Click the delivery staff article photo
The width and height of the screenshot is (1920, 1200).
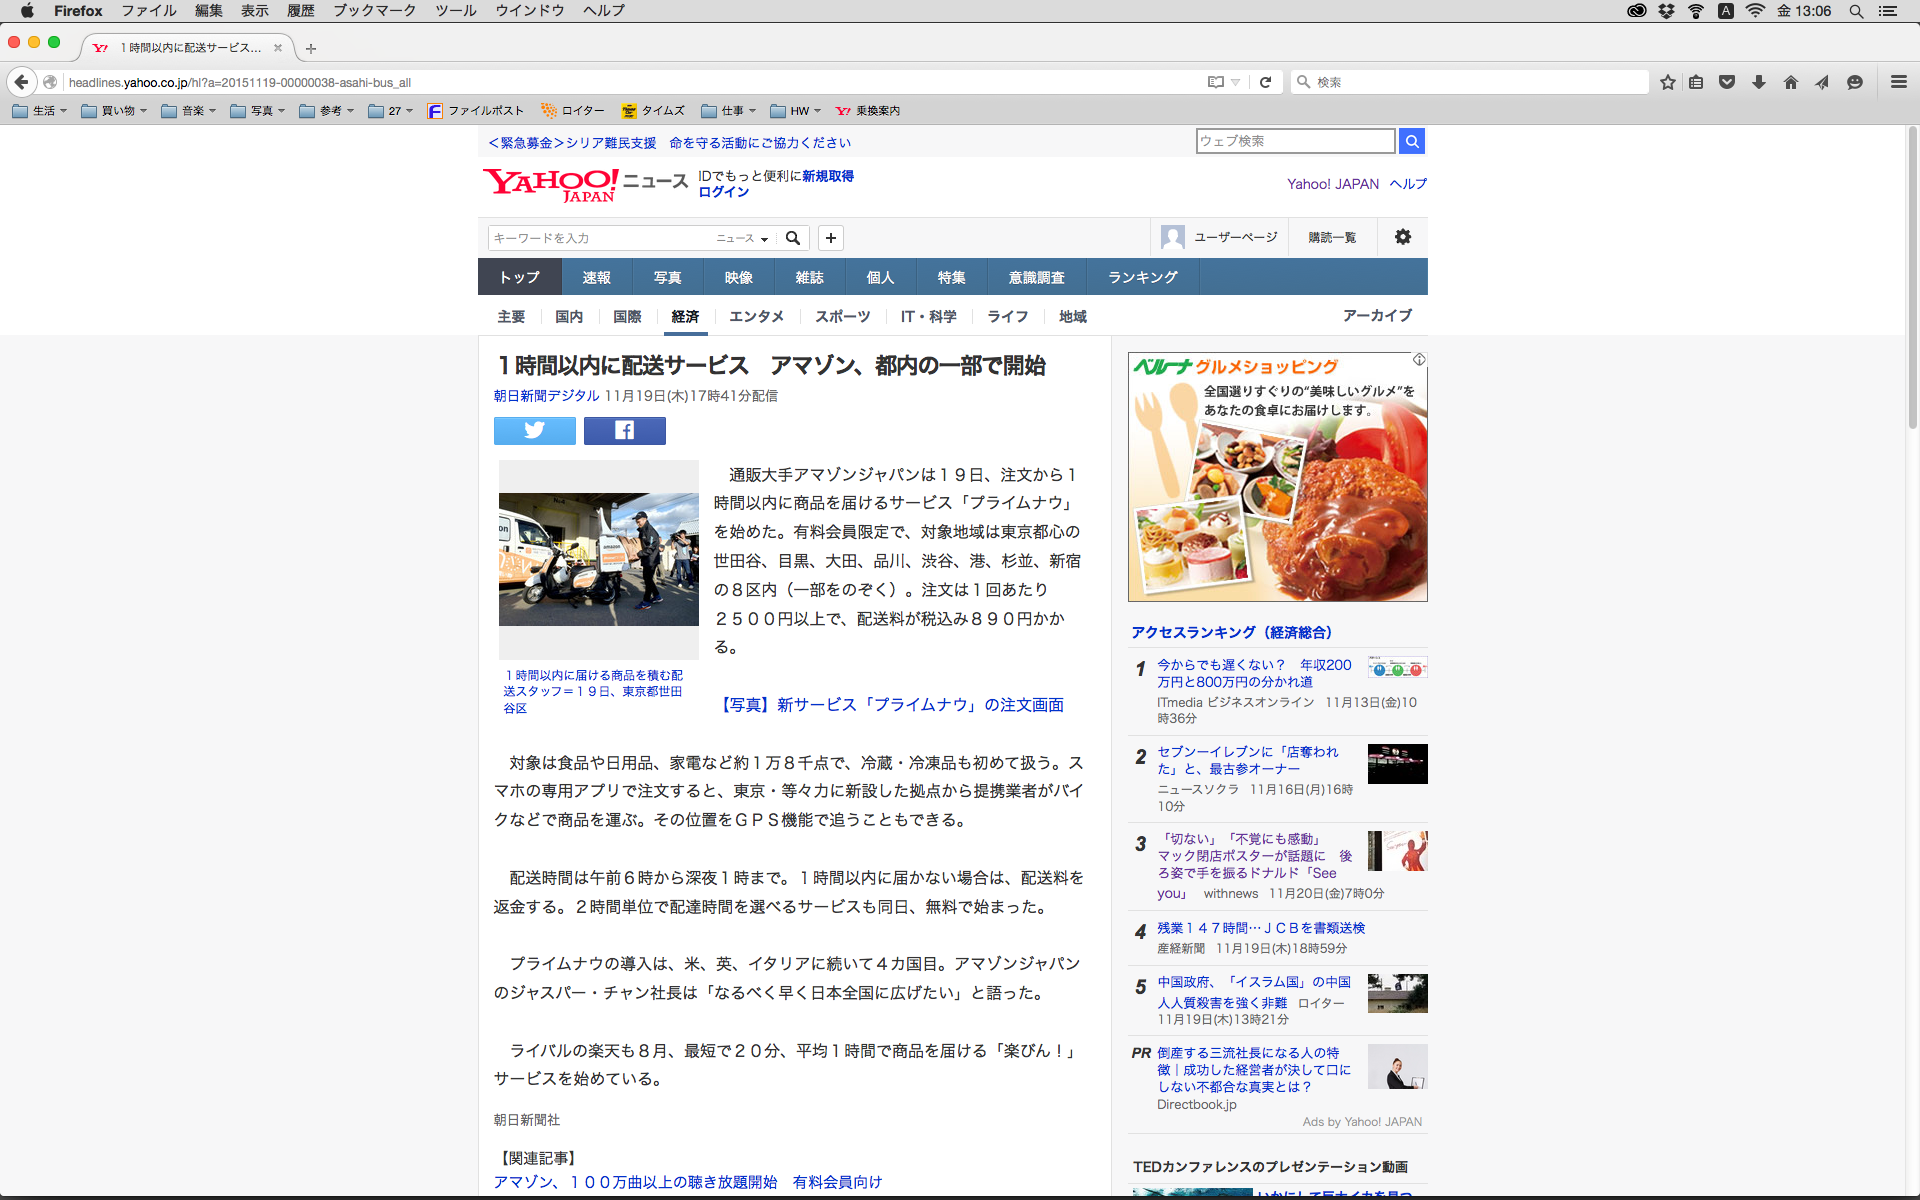[x=598, y=558]
